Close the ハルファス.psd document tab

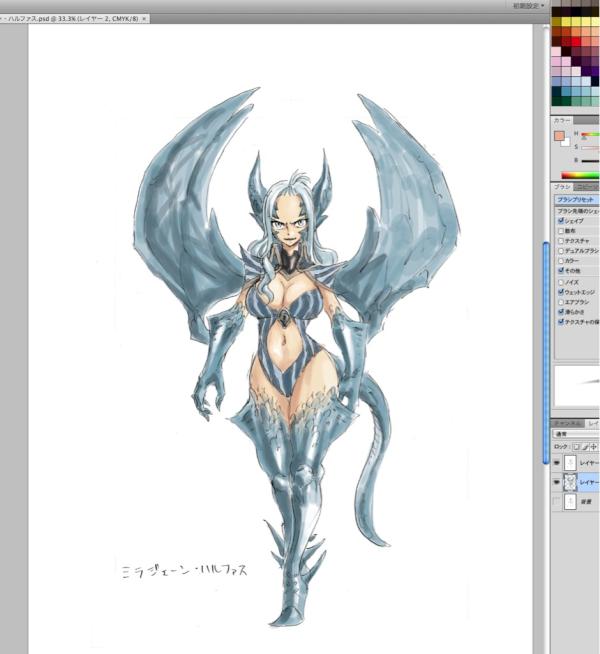tap(144, 19)
